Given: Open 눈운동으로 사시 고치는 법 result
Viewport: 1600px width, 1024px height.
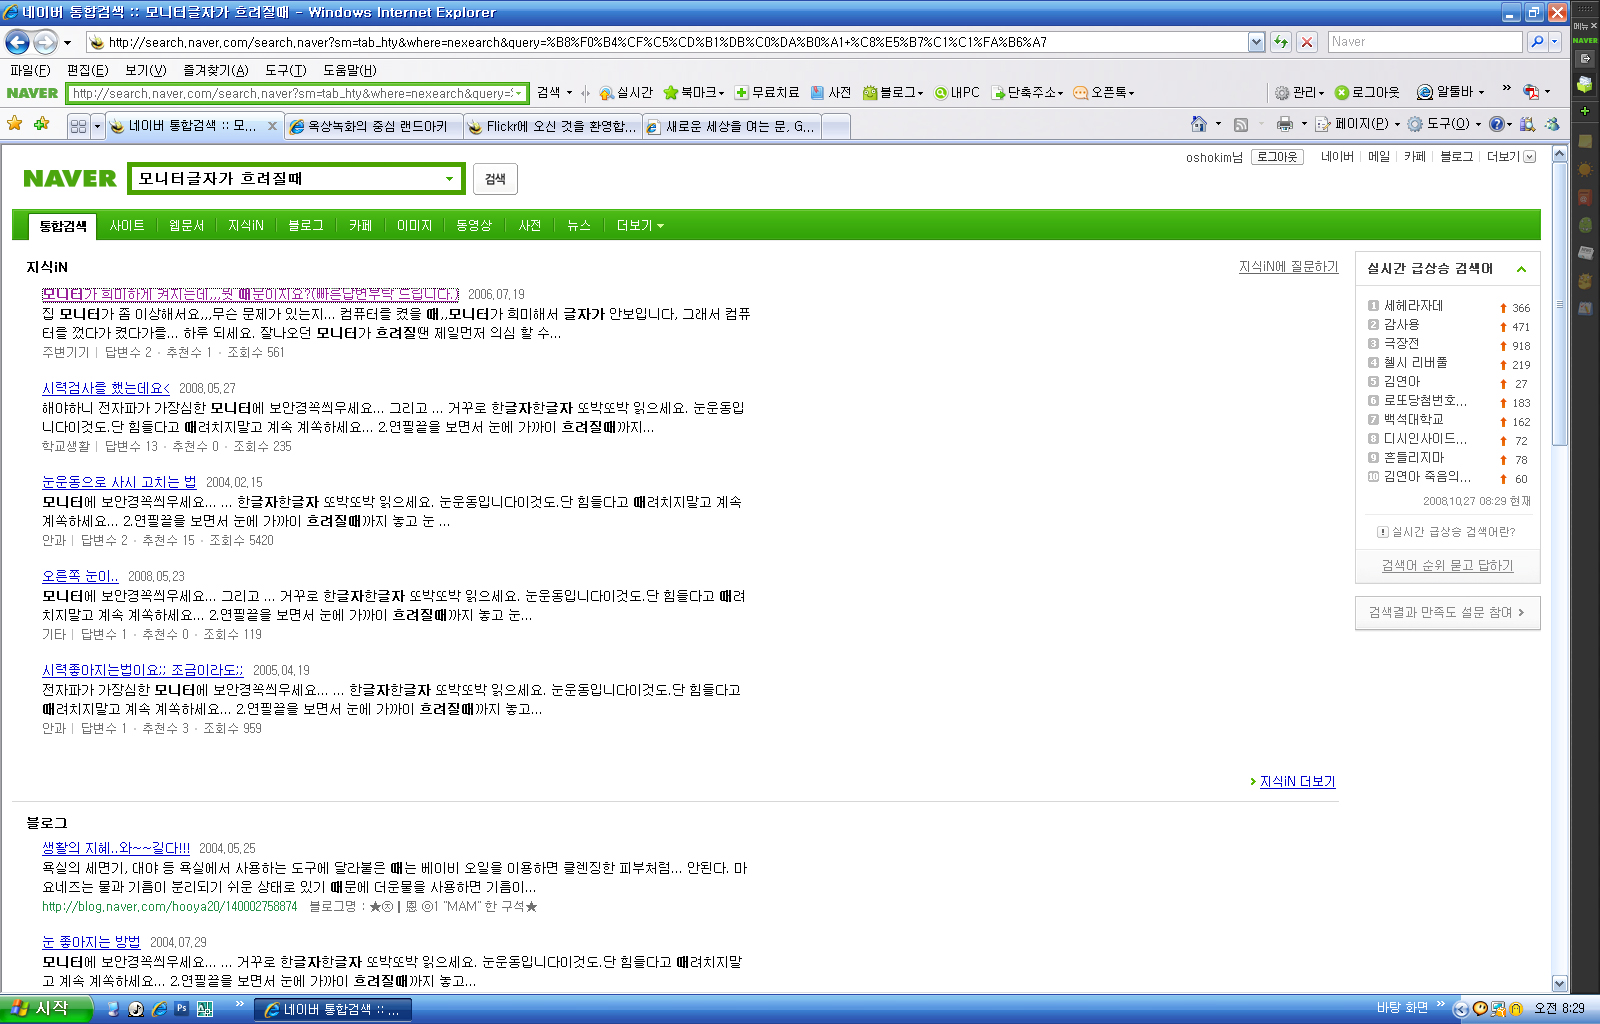Looking at the screenshot, I should click(x=119, y=482).
